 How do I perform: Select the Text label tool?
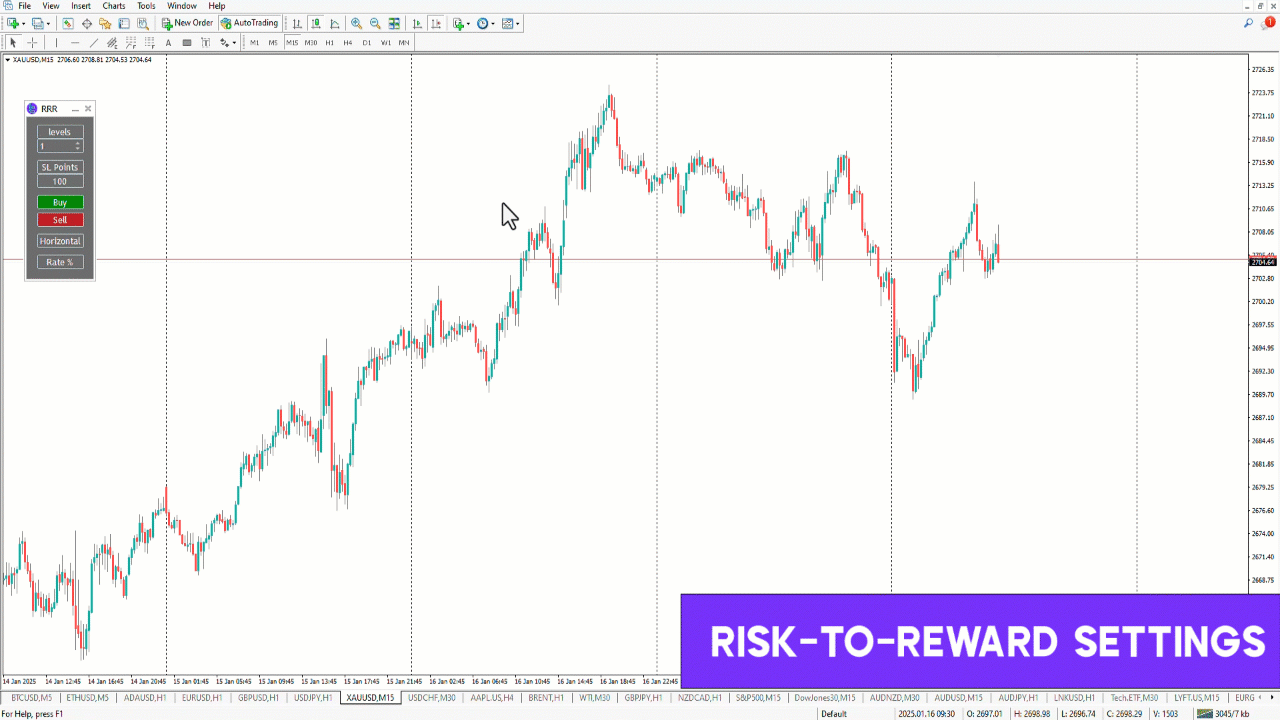168,43
